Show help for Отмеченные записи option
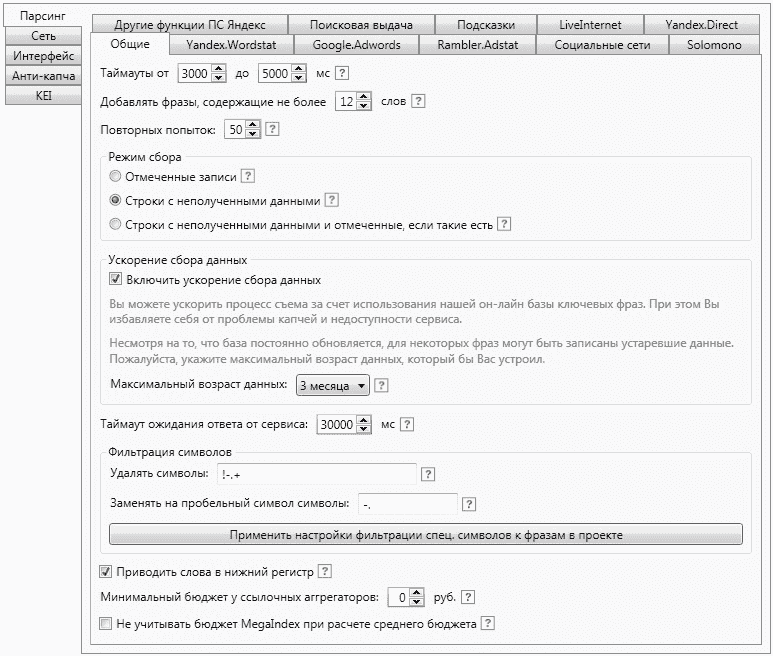Viewport: 773px width, 656px height. pyautogui.click(x=248, y=176)
